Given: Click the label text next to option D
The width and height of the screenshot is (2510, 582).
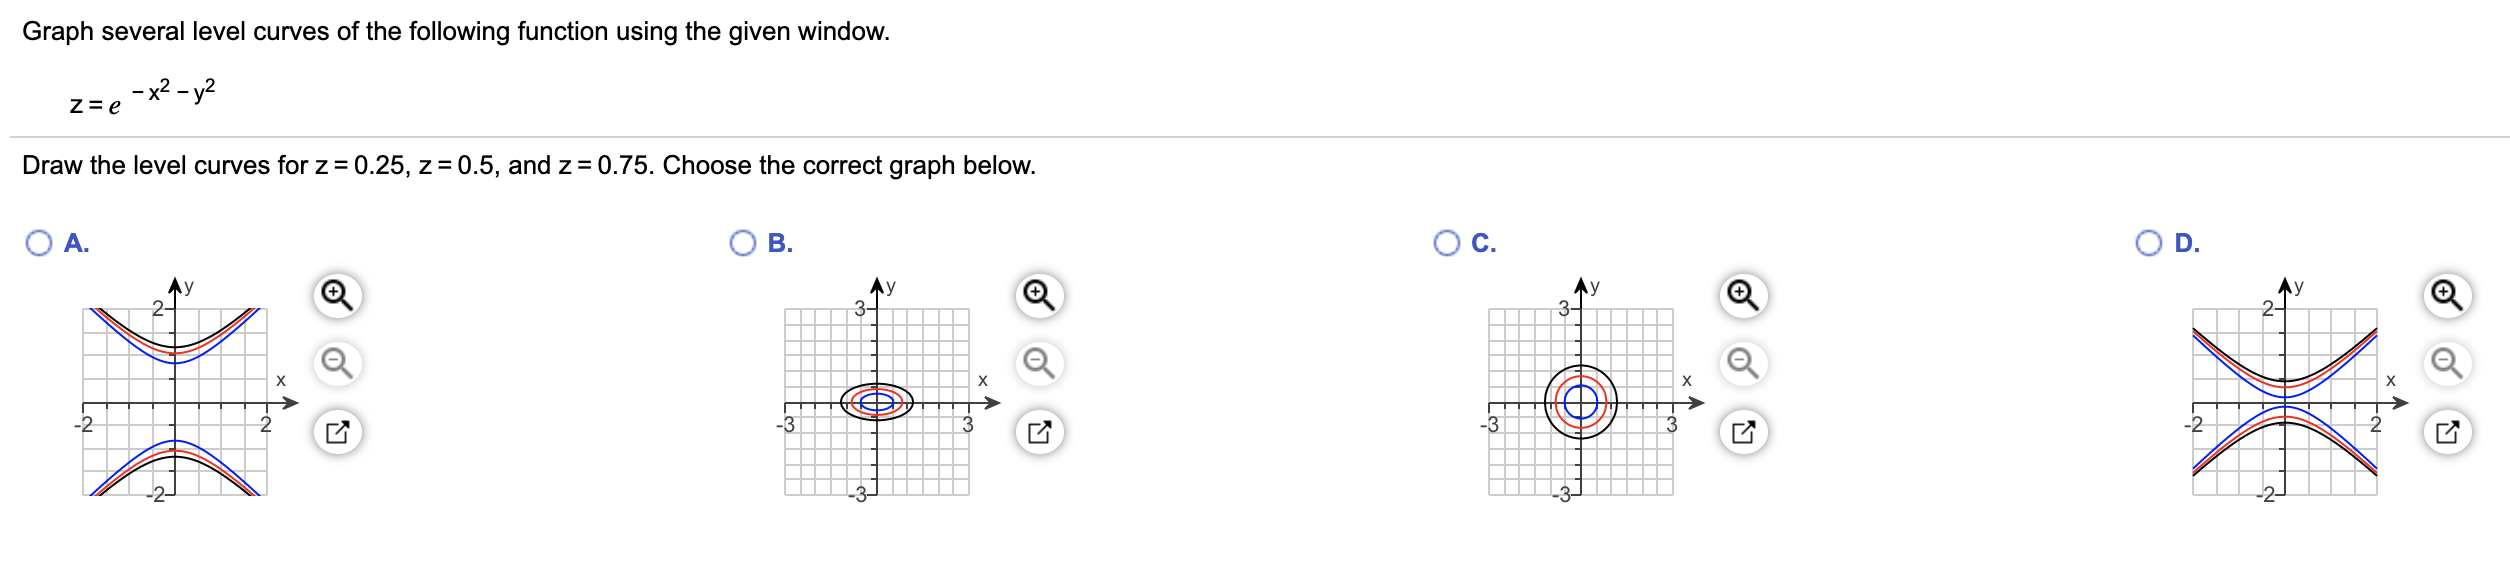Looking at the screenshot, I should 2187,241.
